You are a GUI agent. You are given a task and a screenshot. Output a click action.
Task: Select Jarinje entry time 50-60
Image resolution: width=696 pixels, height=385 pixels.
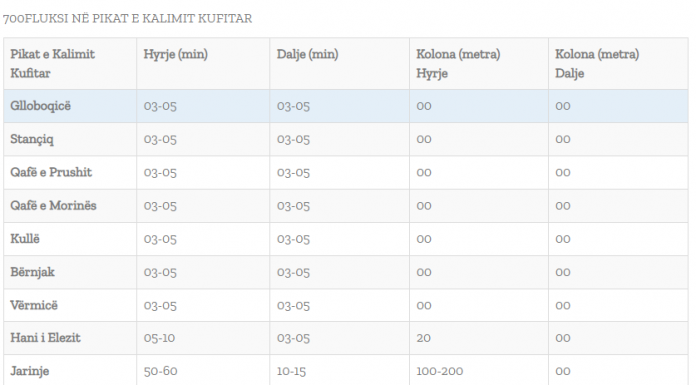[160, 371]
